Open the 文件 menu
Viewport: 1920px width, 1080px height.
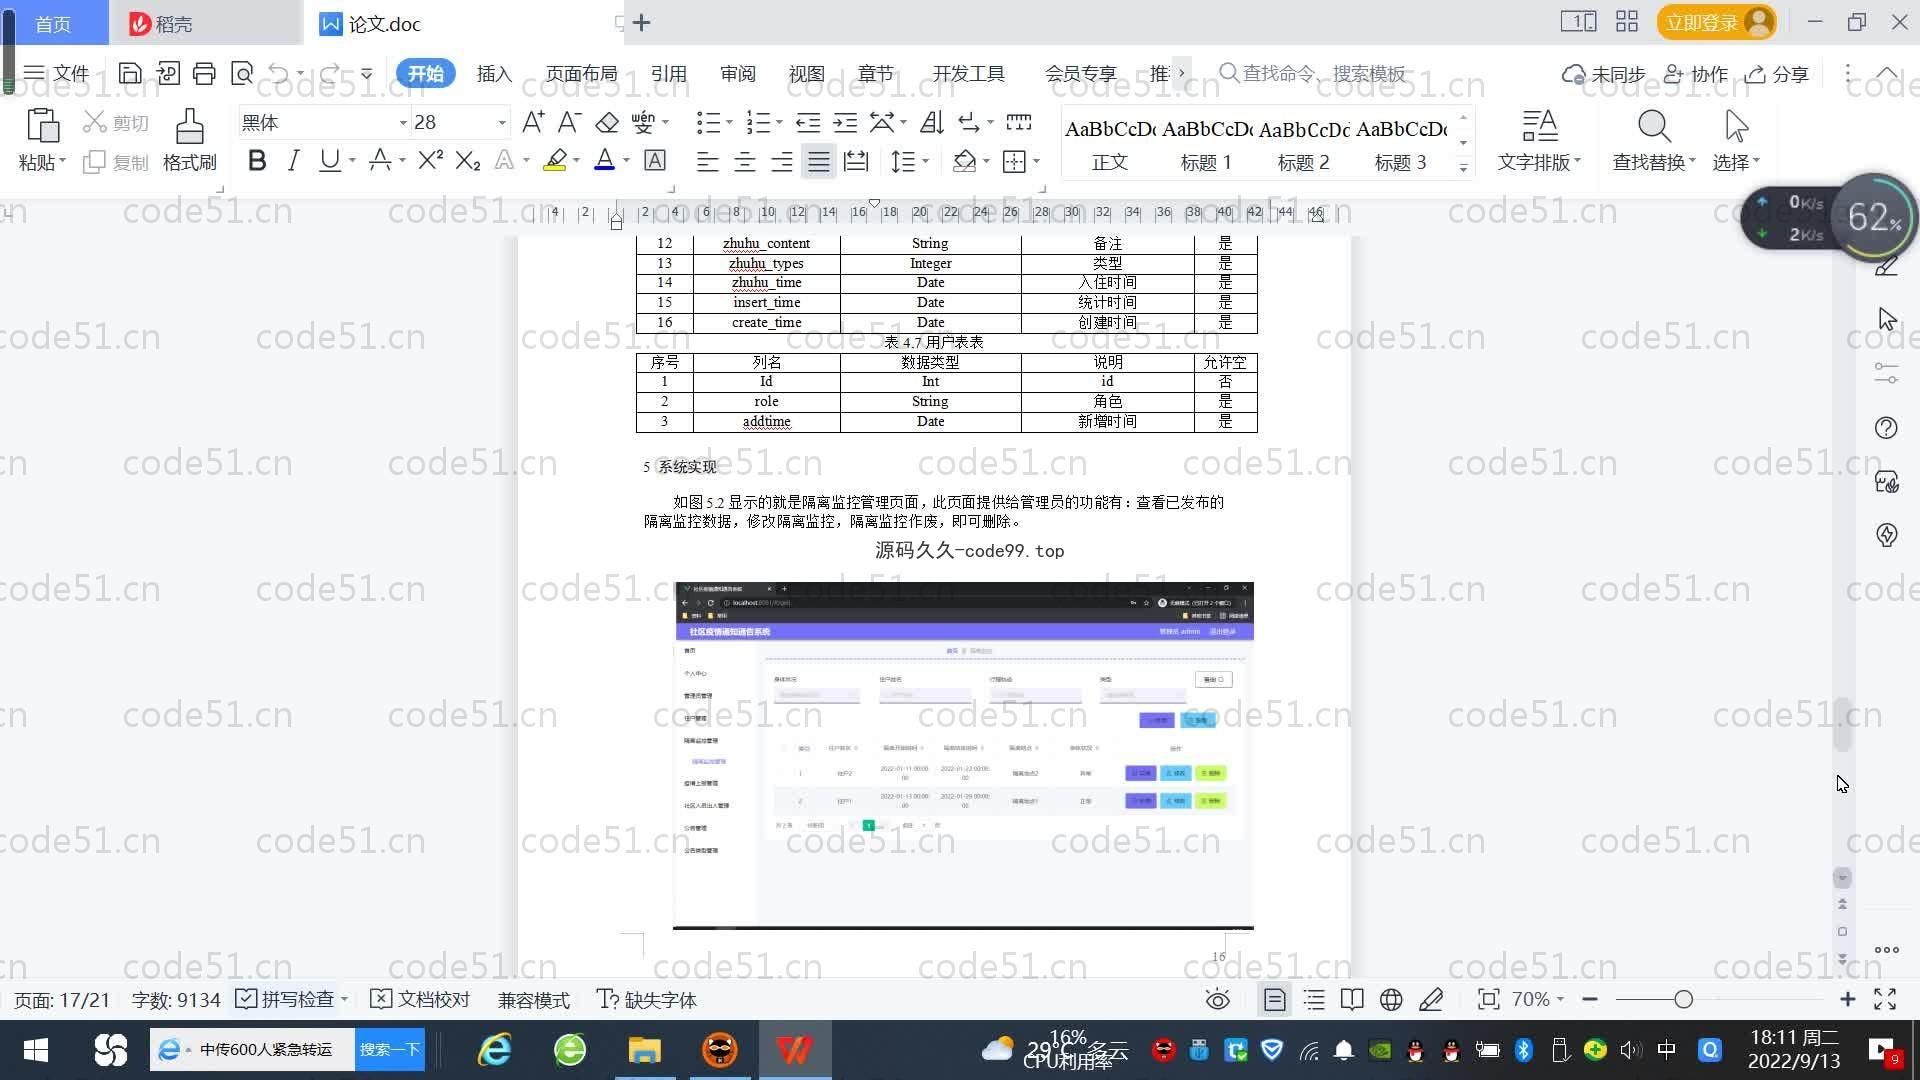(56, 73)
